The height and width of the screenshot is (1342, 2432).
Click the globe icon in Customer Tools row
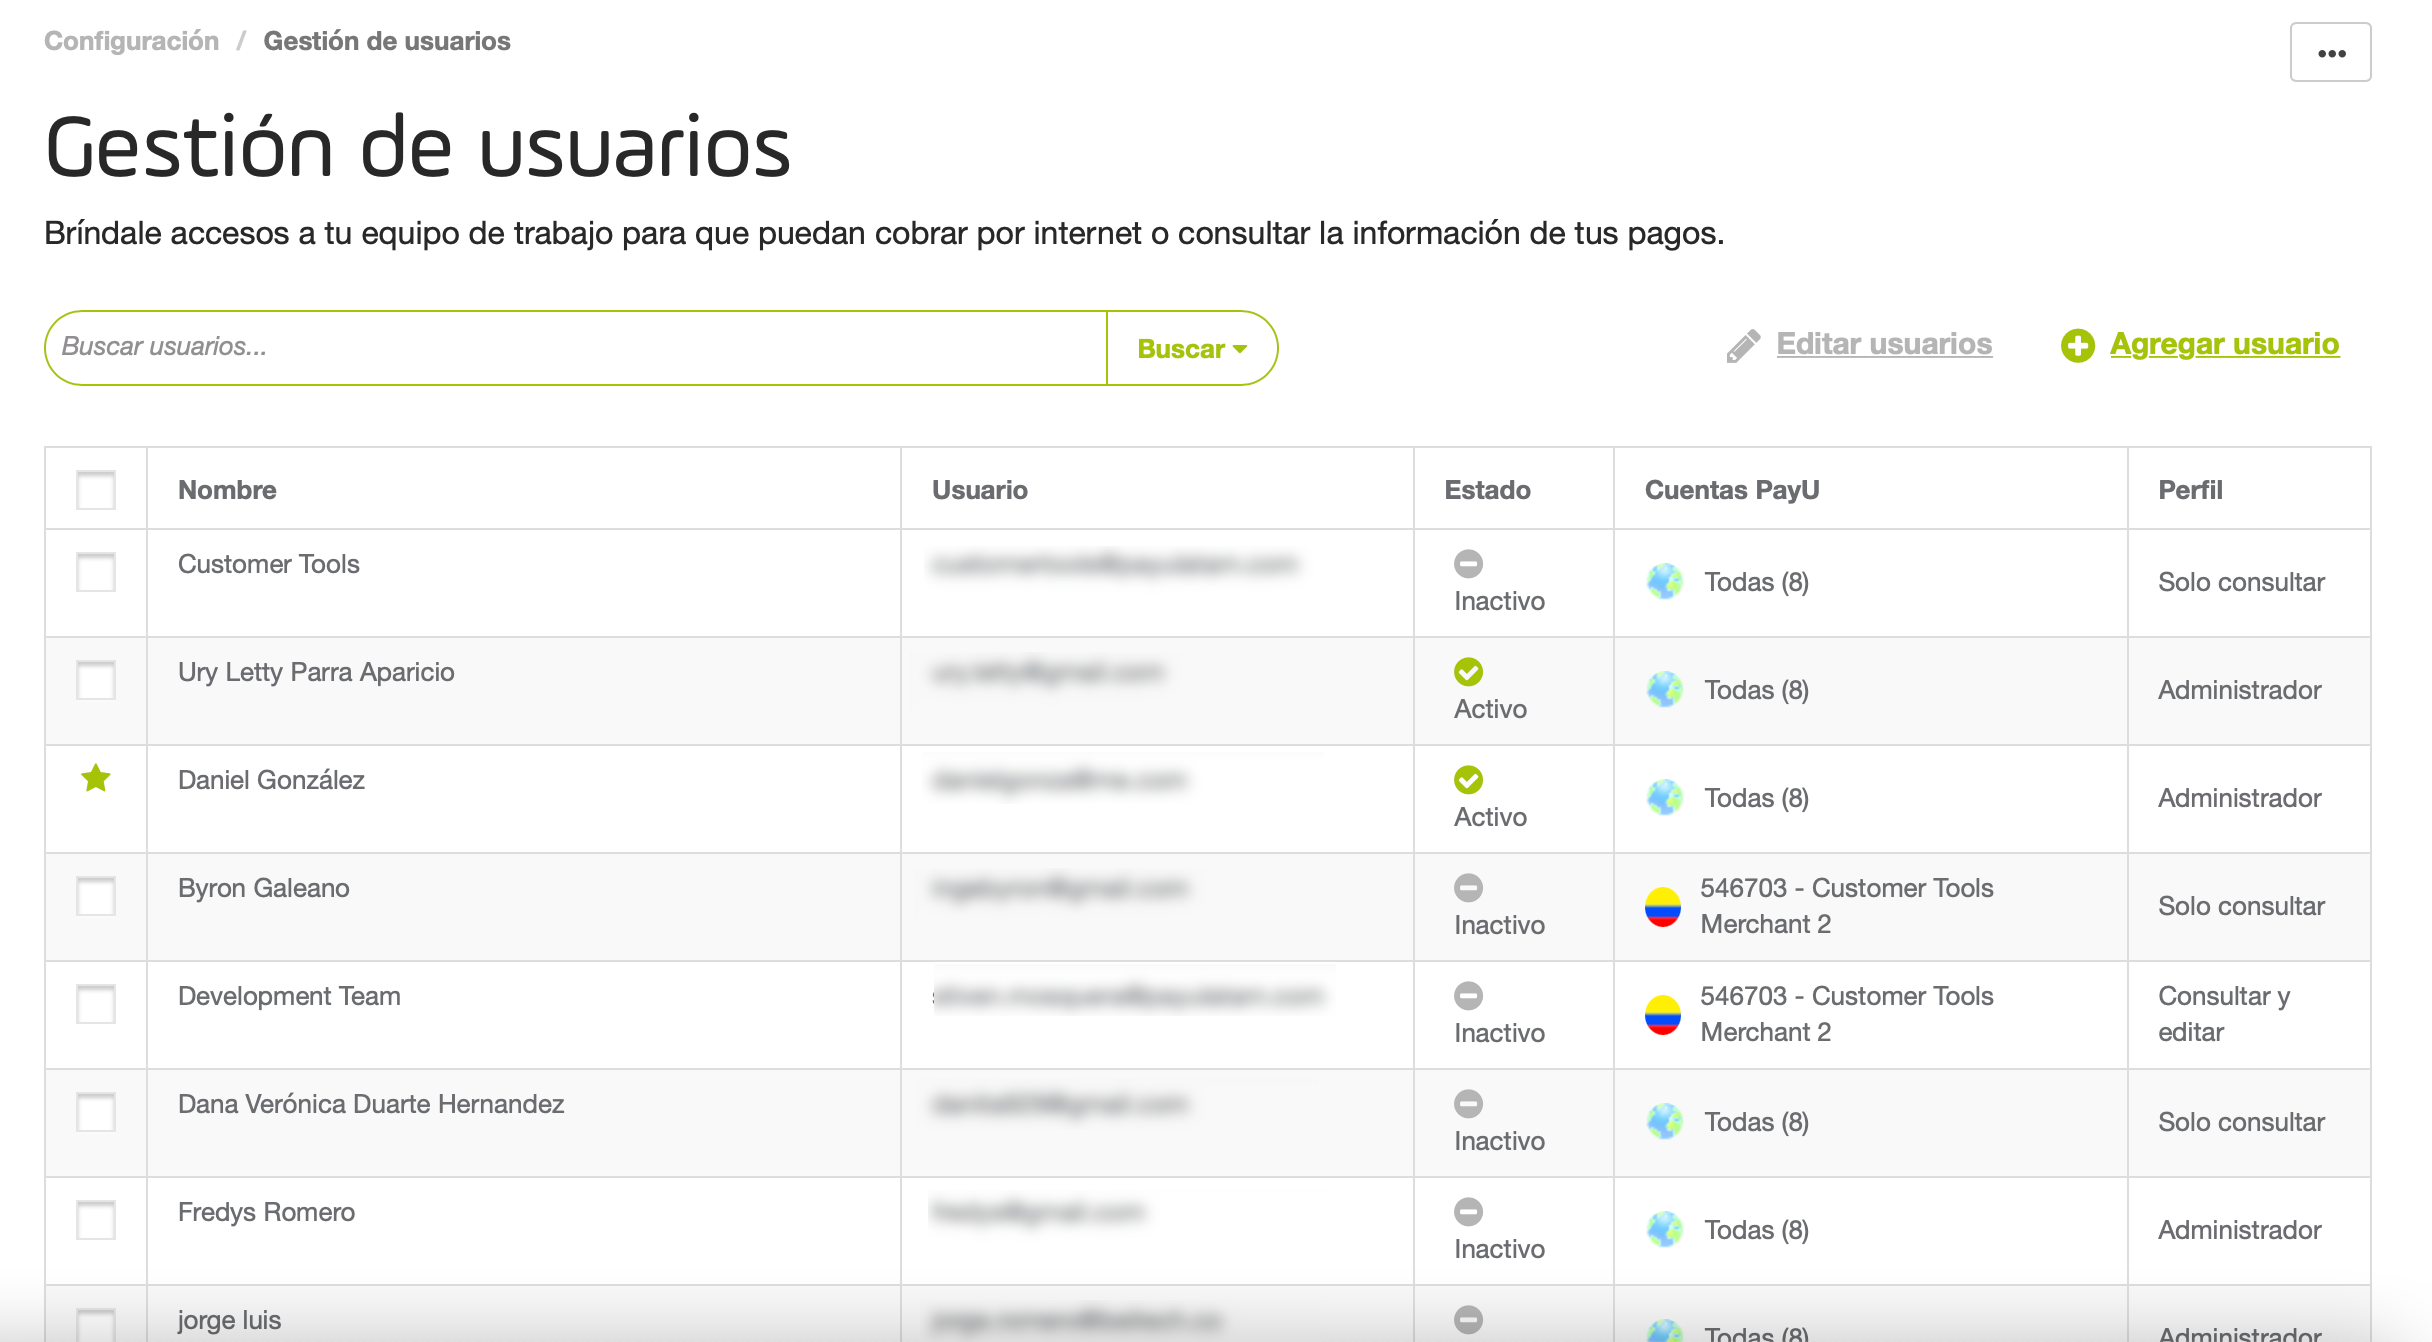[x=1664, y=582]
